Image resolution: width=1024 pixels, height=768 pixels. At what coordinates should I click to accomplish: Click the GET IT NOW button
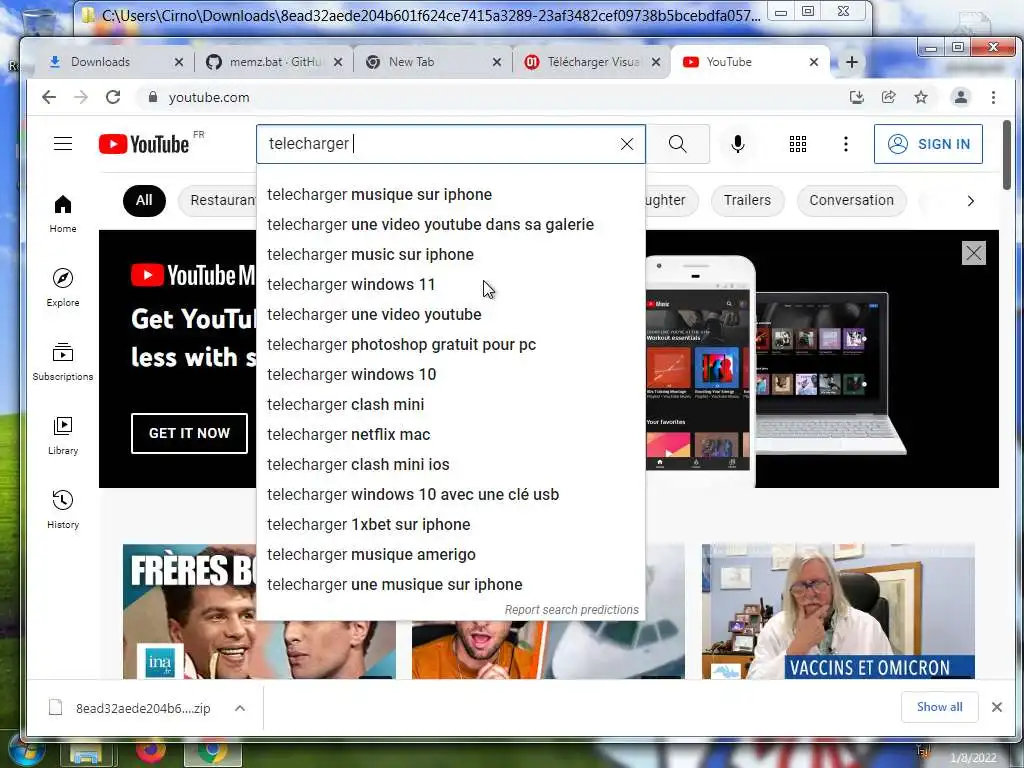pyautogui.click(x=189, y=433)
